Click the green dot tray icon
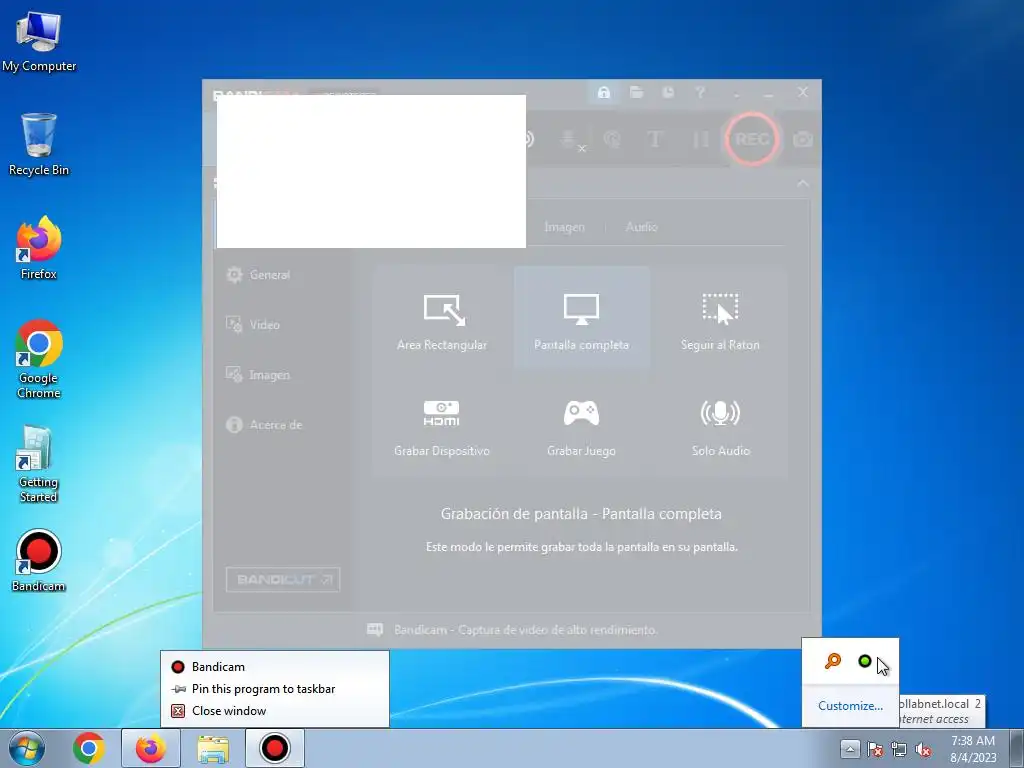Screen dimensions: 1024x768 865,661
